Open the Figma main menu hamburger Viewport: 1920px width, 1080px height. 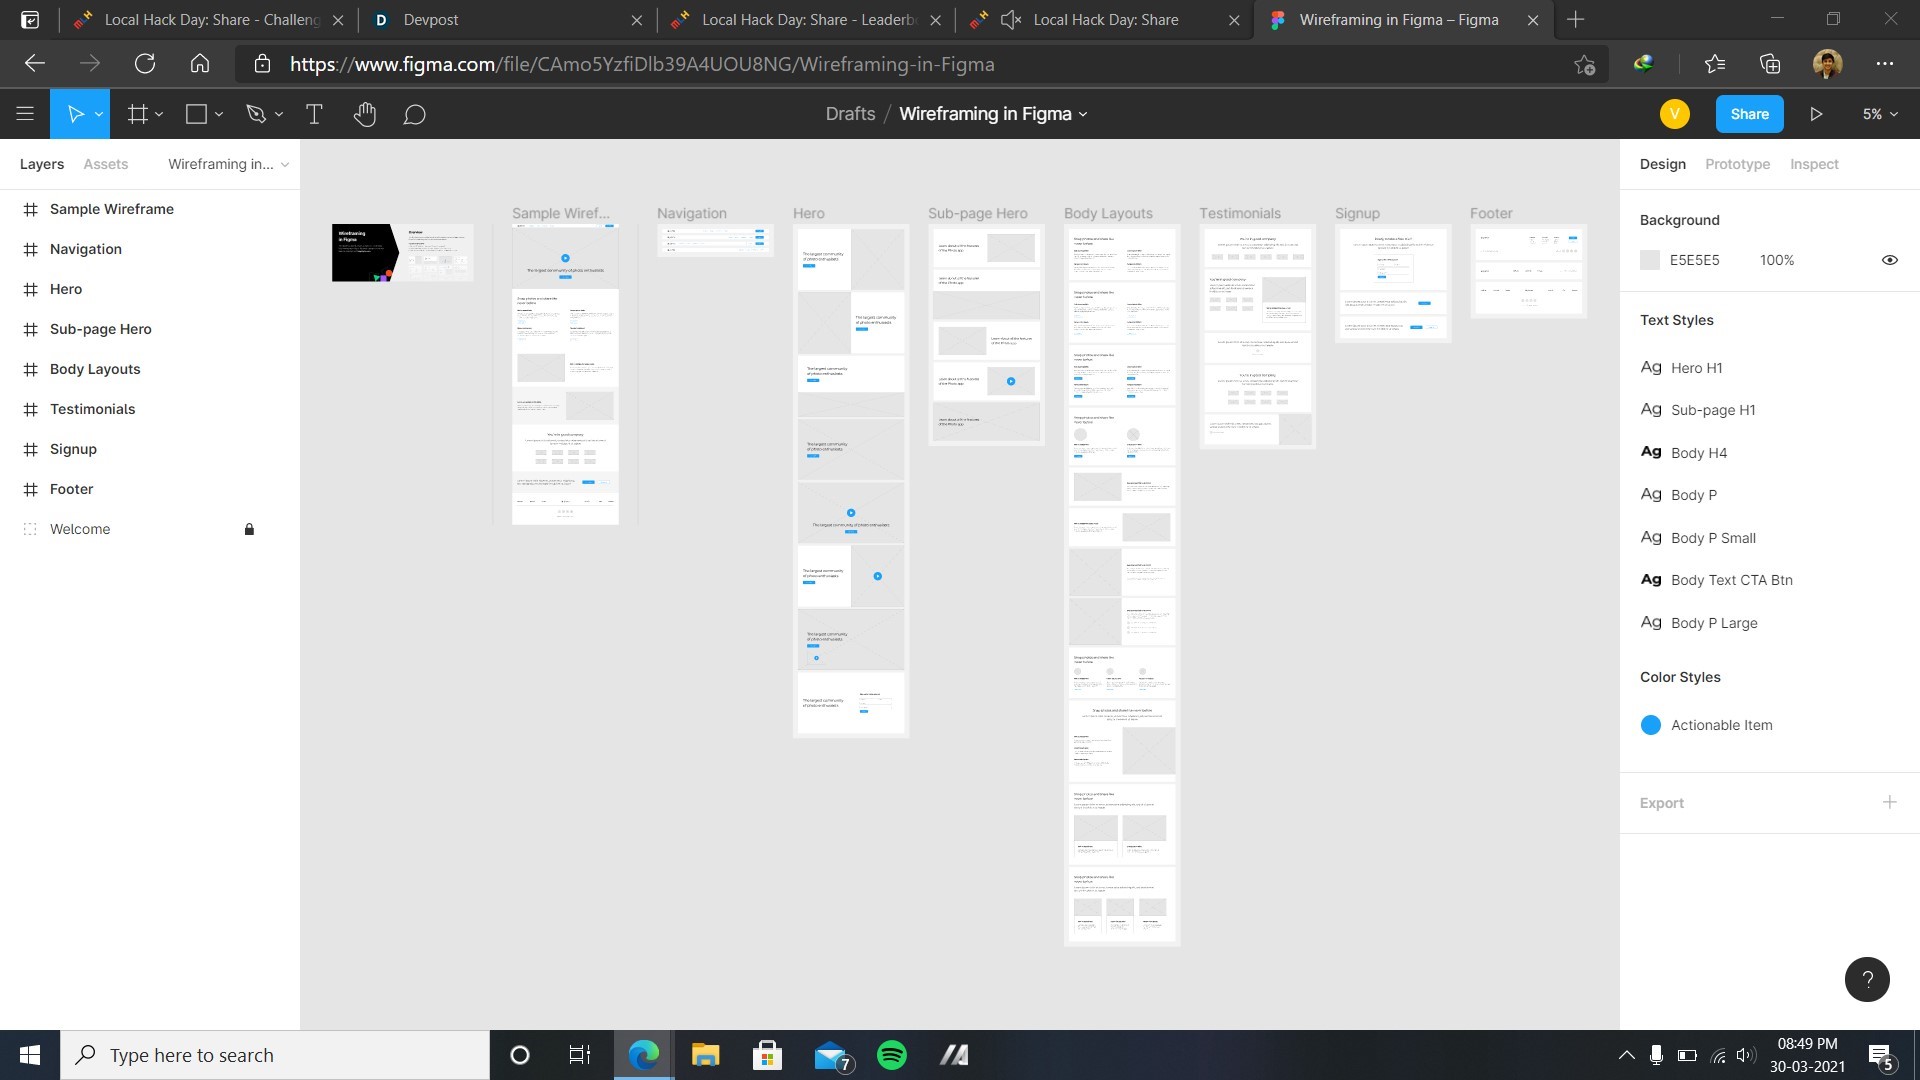coord(25,114)
